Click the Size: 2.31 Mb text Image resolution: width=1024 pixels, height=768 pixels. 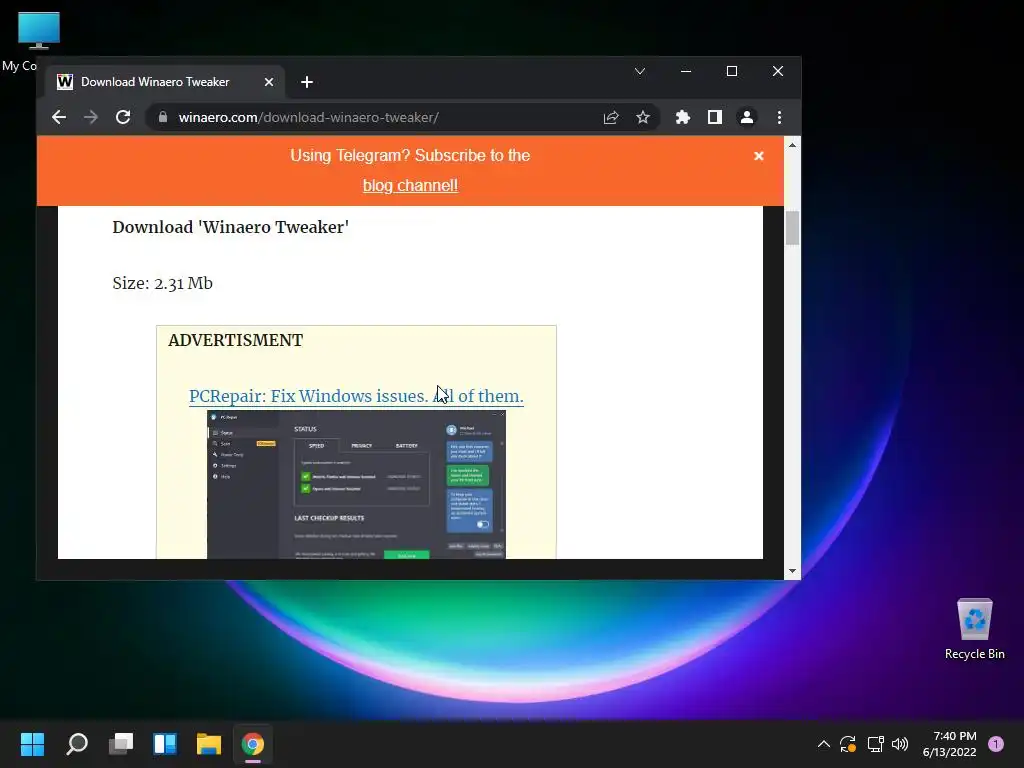click(x=163, y=283)
